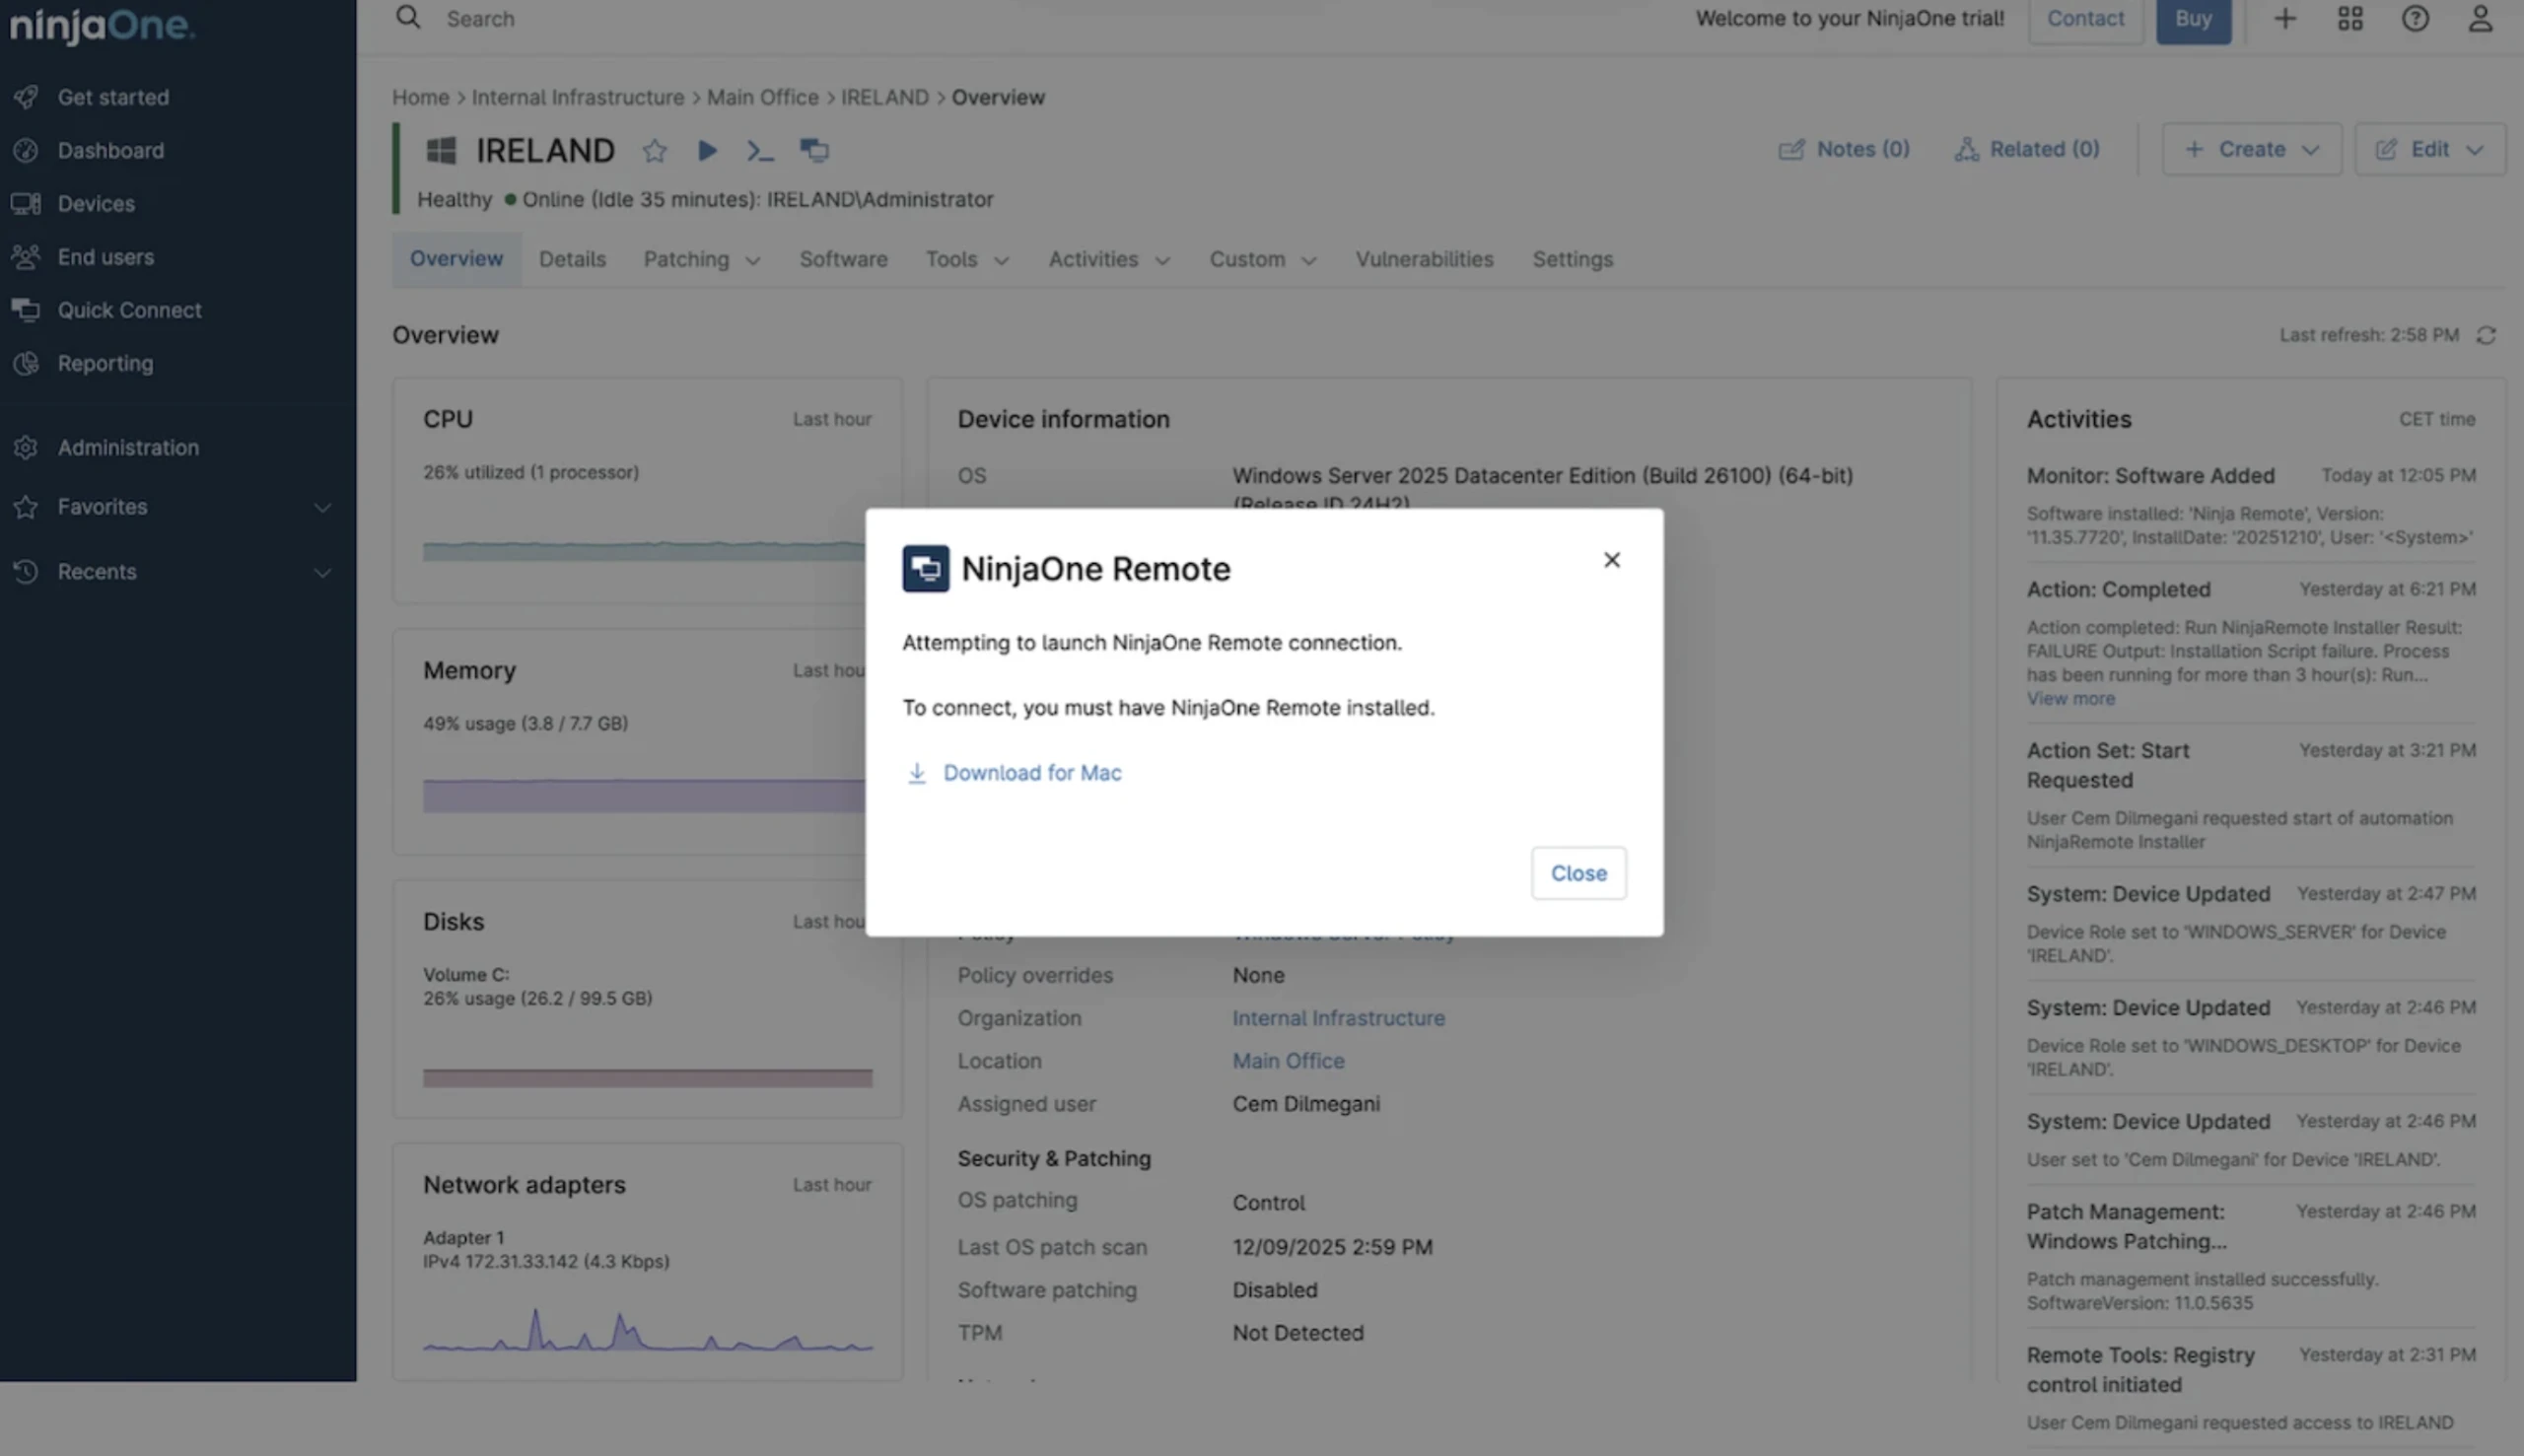The image size is (2524, 1456).
Task: Refresh overview with the refresh icon
Action: (x=2486, y=335)
